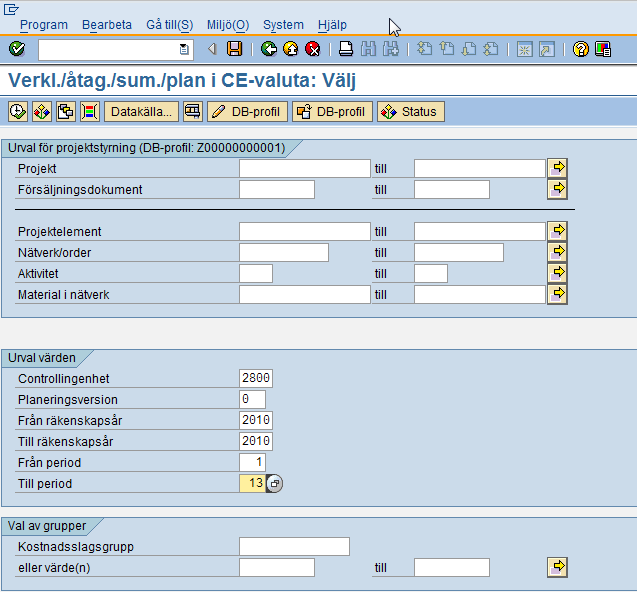Open the Gå till(S) menu
637x592 pixels.
[x=169, y=25]
